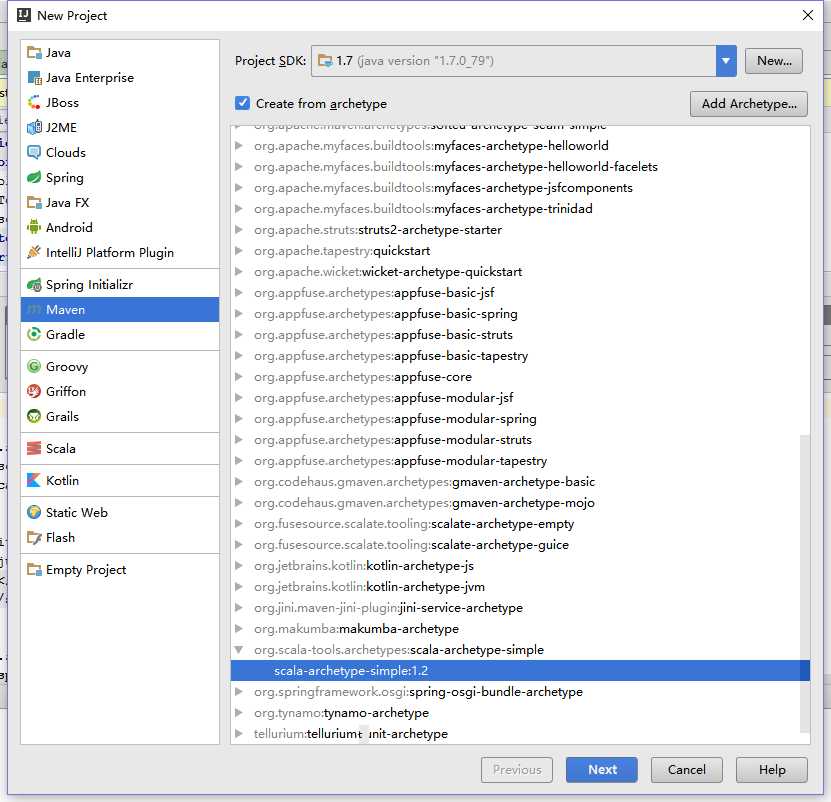Select the kotlin-archetype-js row
831x802 pixels.
[520, 566]
